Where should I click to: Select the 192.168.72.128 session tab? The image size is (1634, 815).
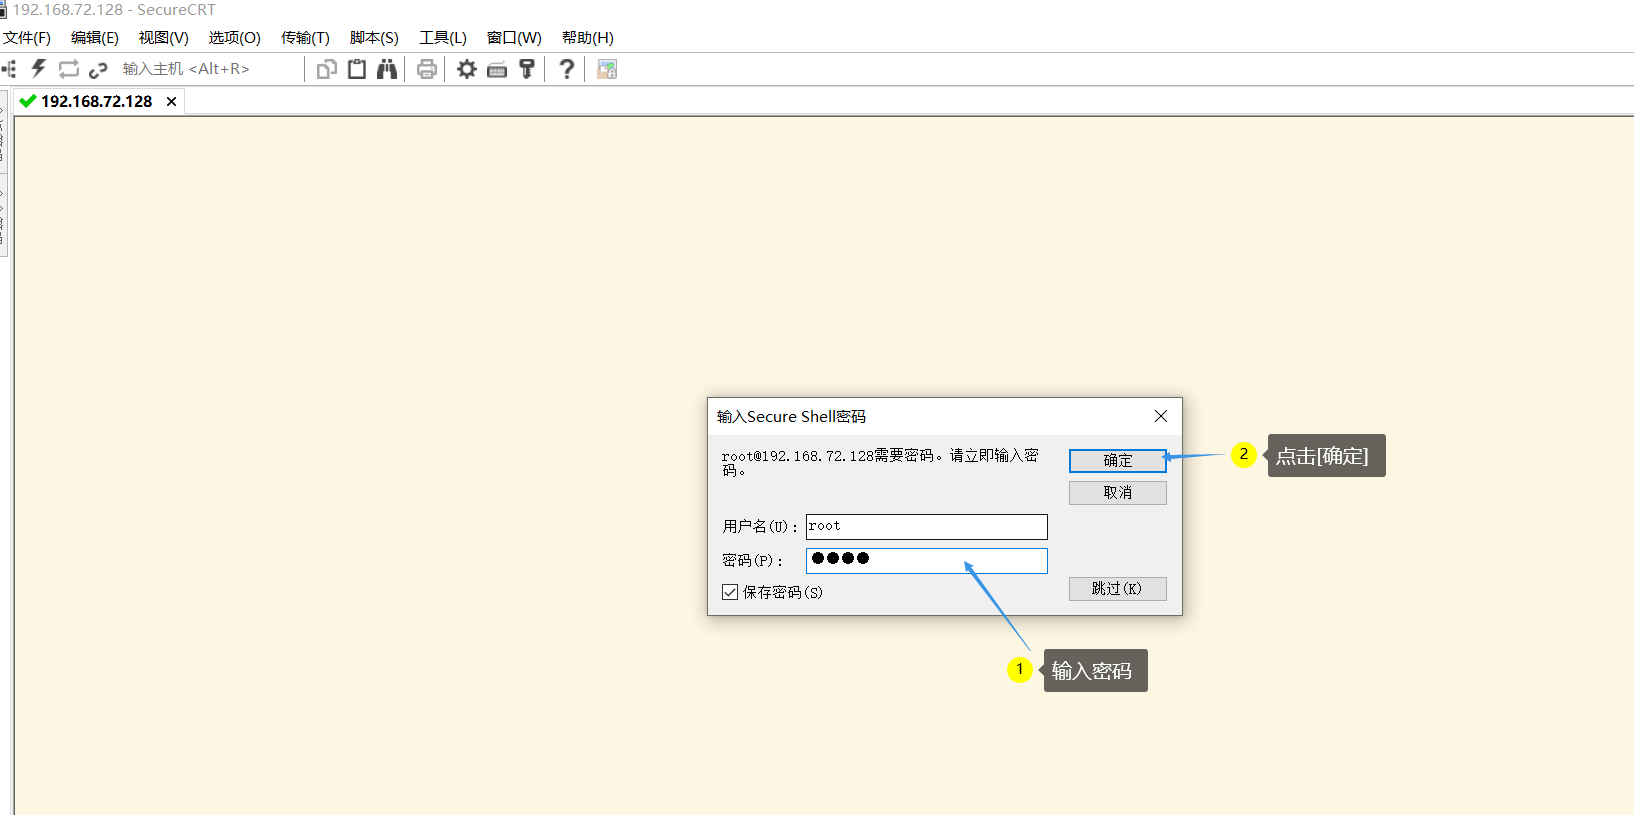coord(98,101)
